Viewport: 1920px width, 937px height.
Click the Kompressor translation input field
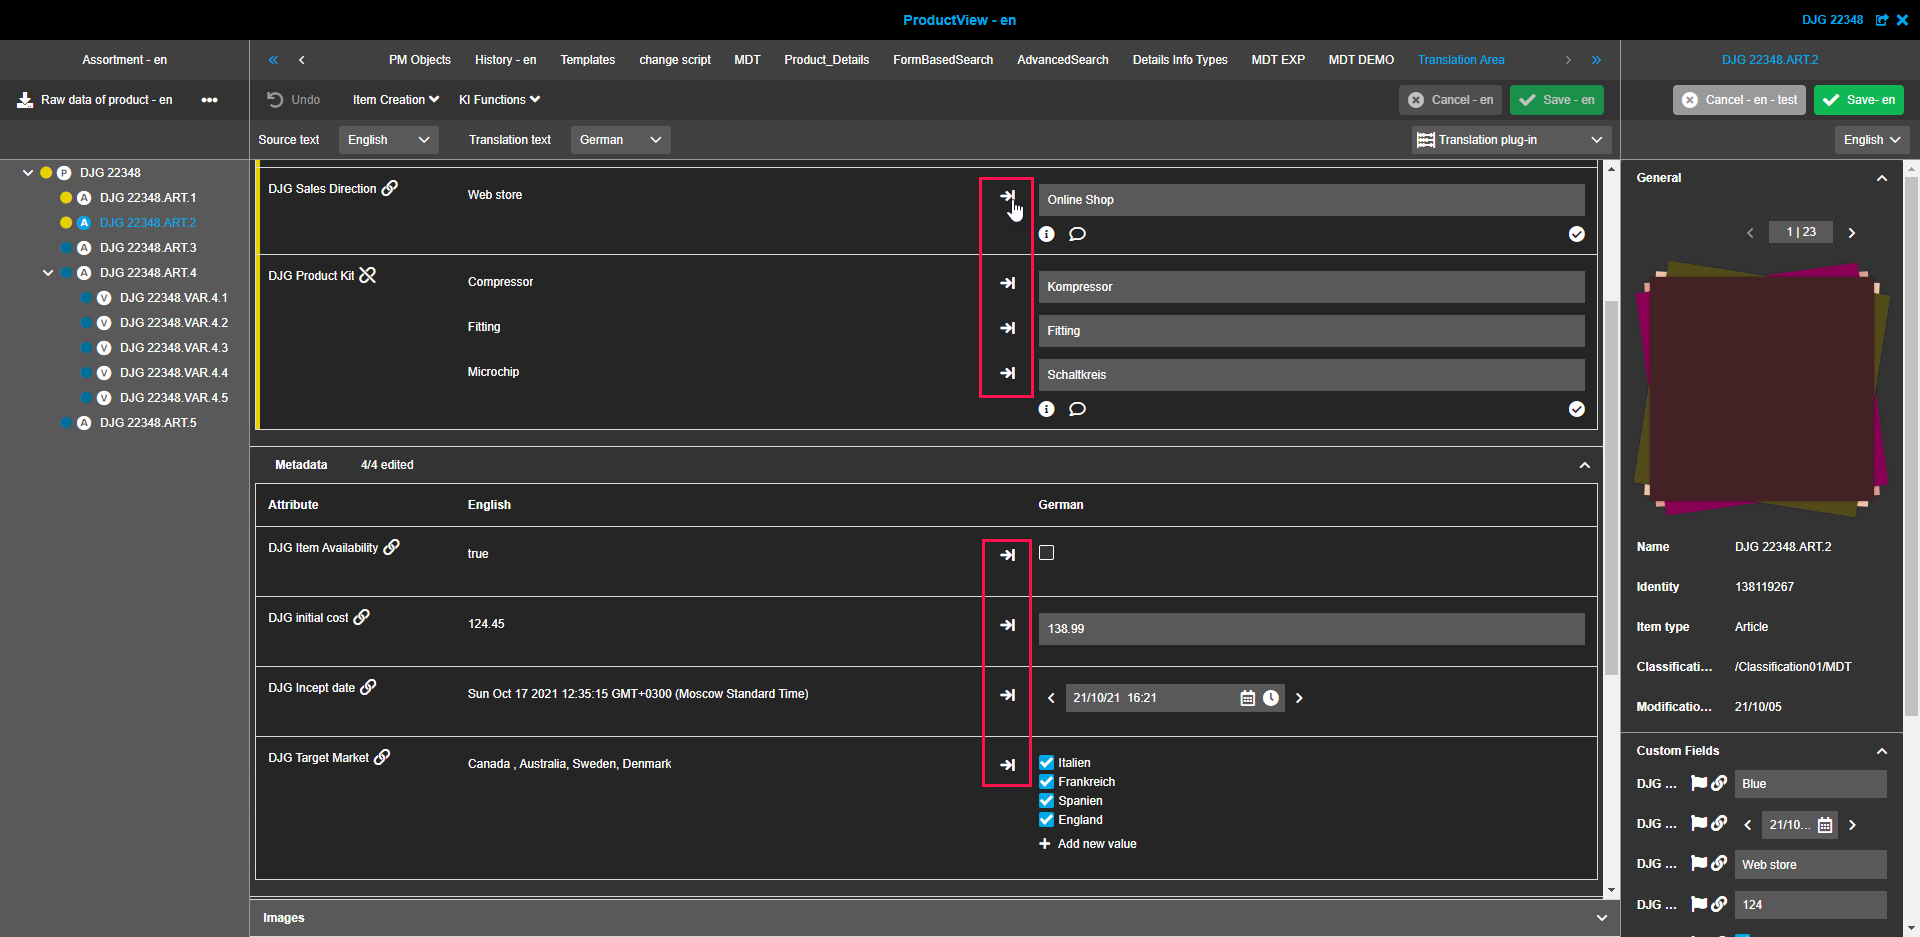click(x=1310, y=287)
